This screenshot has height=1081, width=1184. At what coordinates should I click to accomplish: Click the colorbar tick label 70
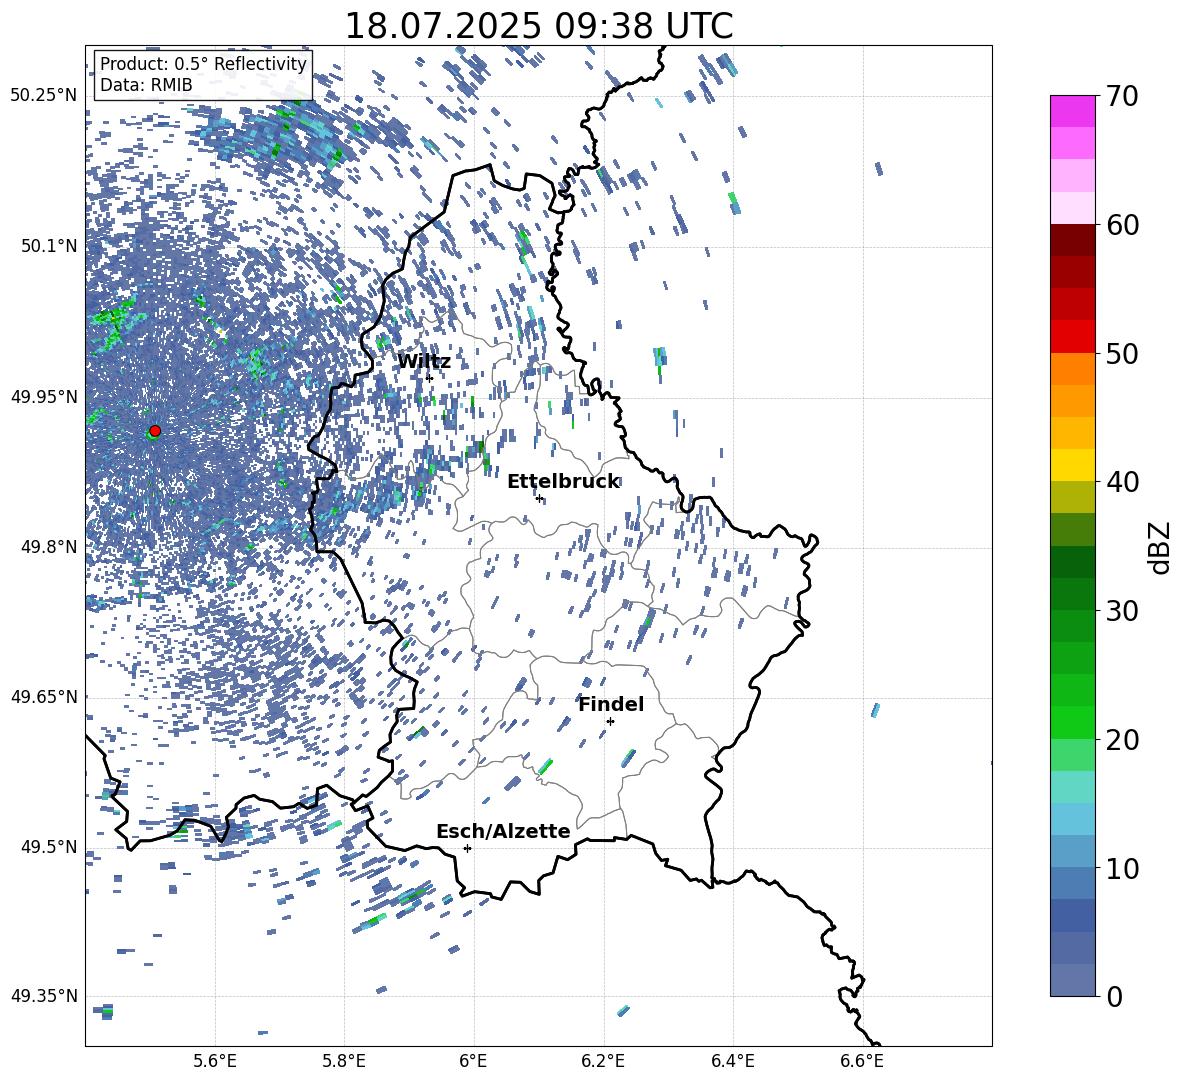(1122, 97)
